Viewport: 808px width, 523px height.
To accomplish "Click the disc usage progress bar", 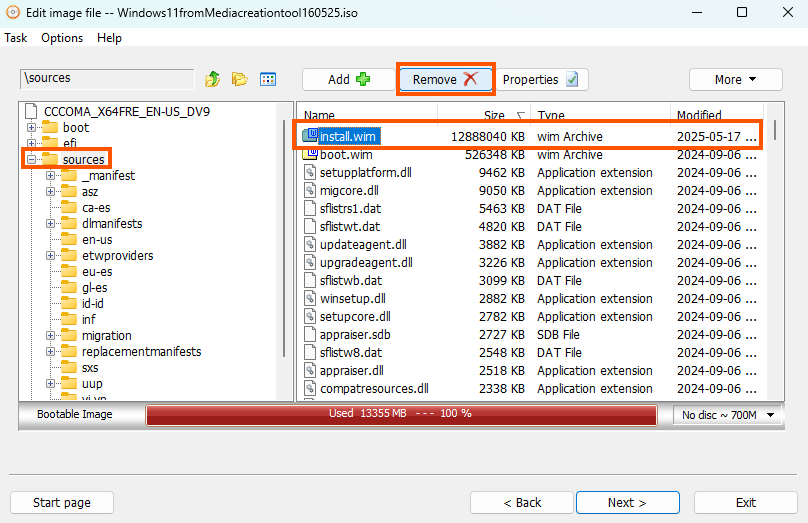I will (401, 415).
